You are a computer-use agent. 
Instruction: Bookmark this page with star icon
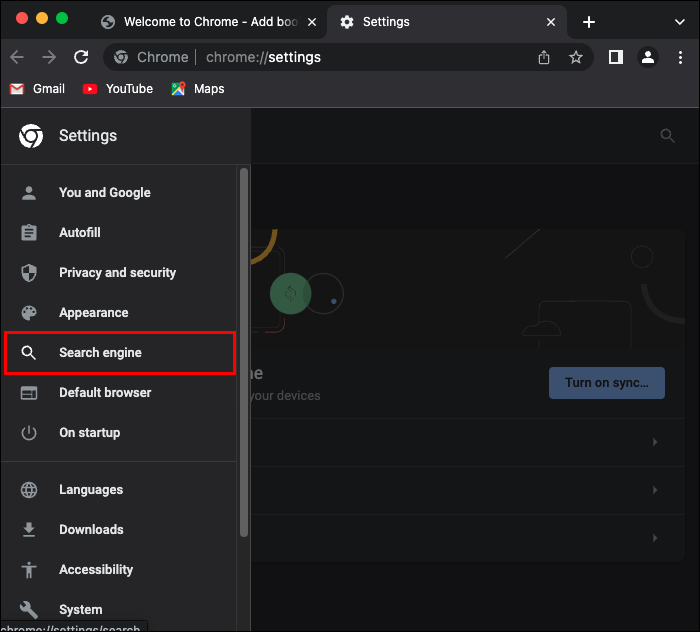pos(576,58)
